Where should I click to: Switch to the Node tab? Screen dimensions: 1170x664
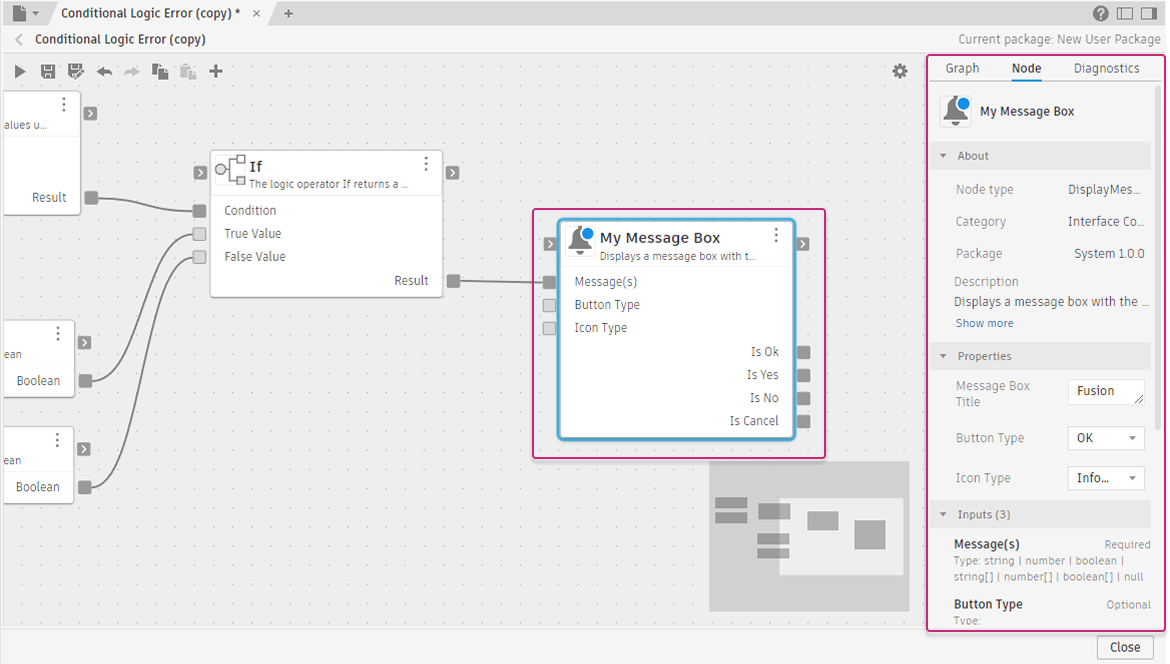(1026, 68)
